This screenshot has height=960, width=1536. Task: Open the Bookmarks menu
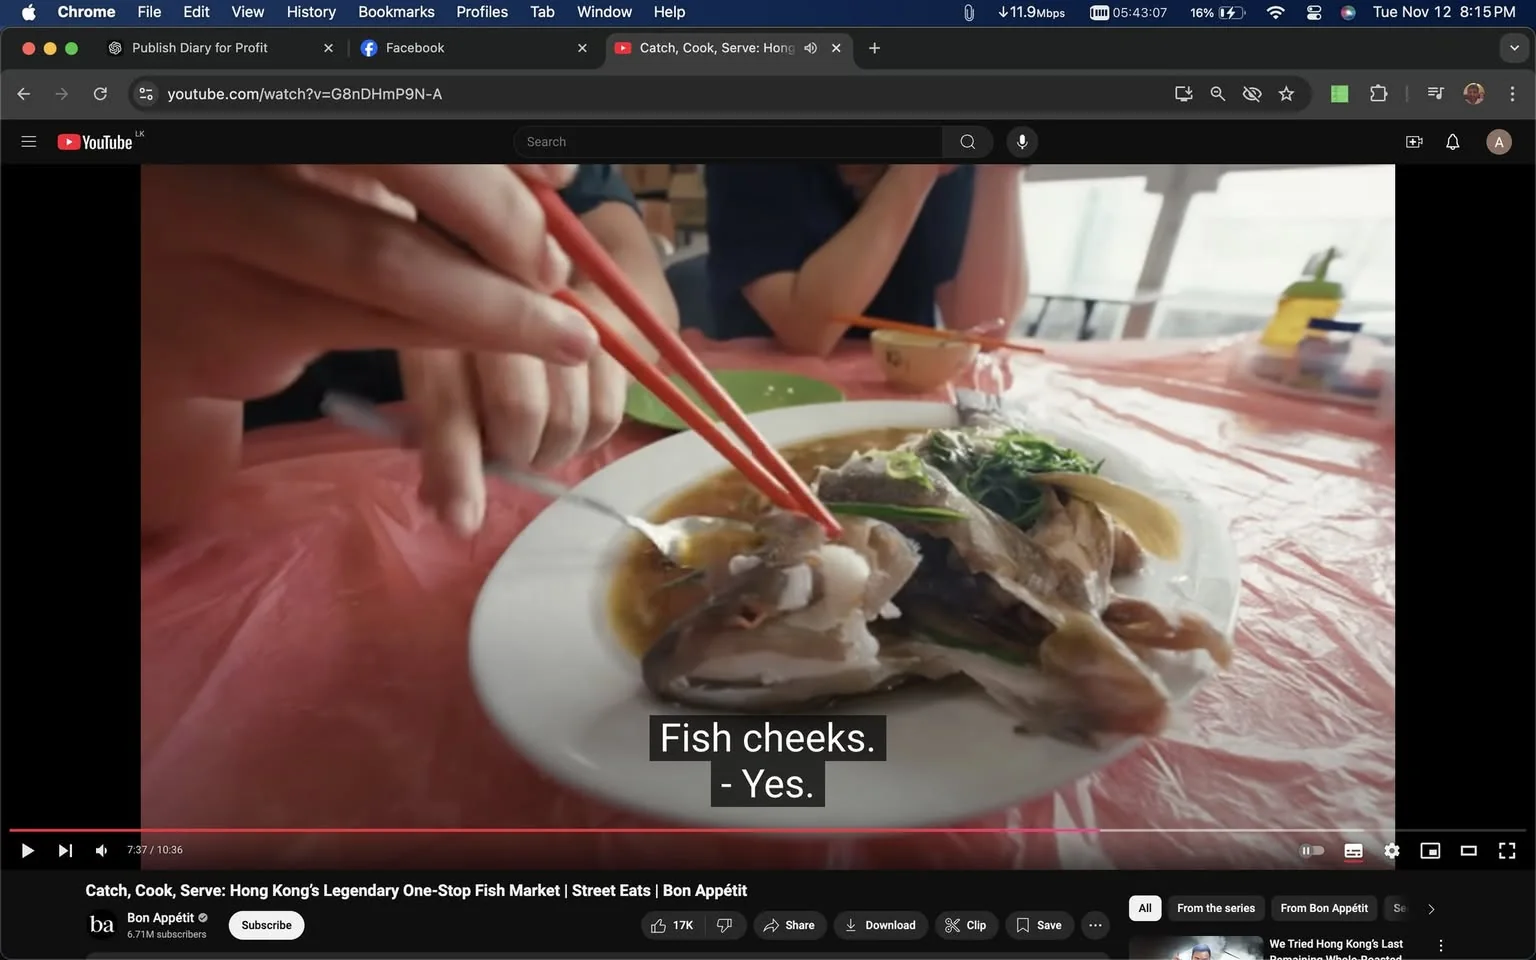pyautogui.click(x=396, y=12)
